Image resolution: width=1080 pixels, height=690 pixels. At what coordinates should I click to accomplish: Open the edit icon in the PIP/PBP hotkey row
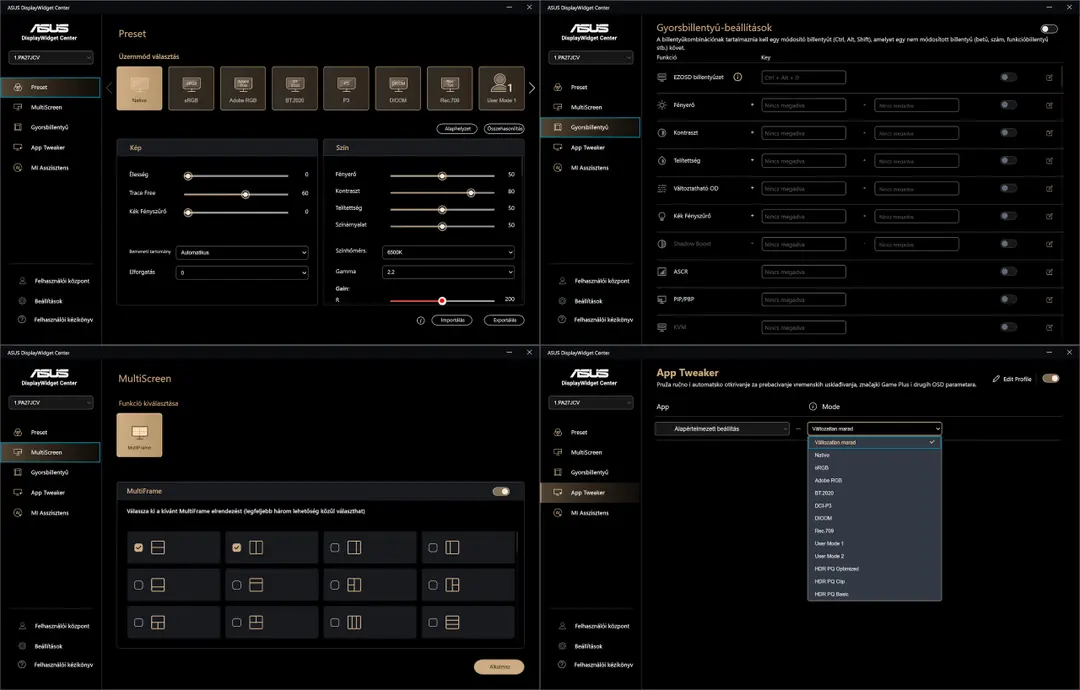[1049, 300]
